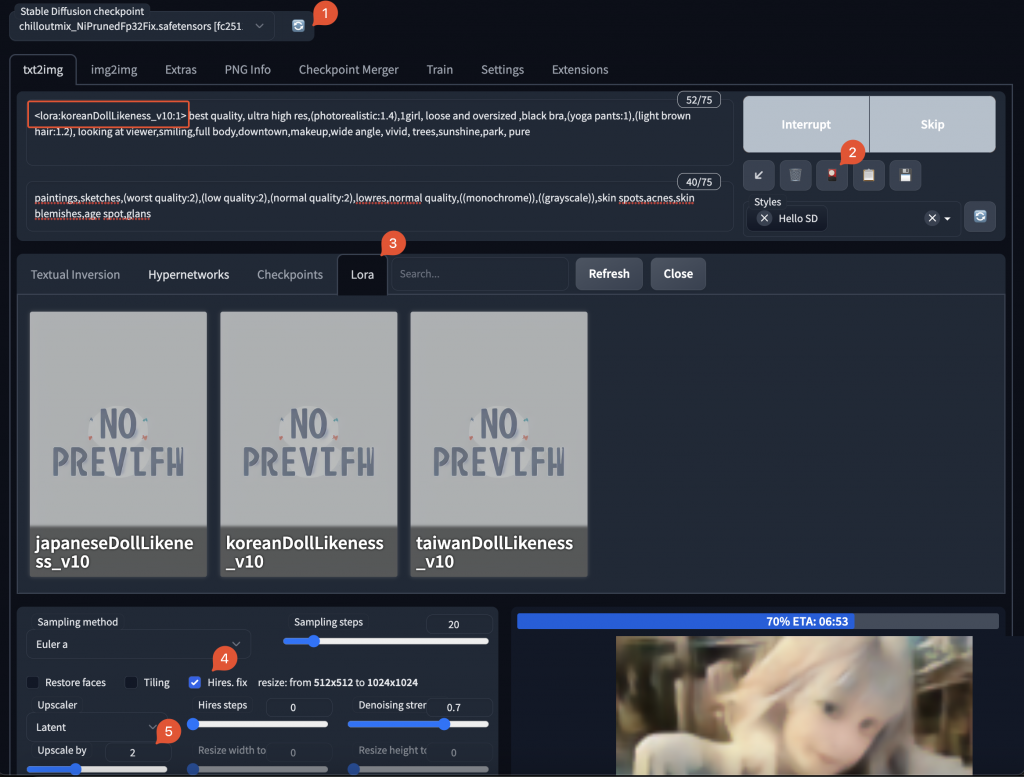
Task: Click the arrow icon to read last generation parameters
Action: click(758, 175)
